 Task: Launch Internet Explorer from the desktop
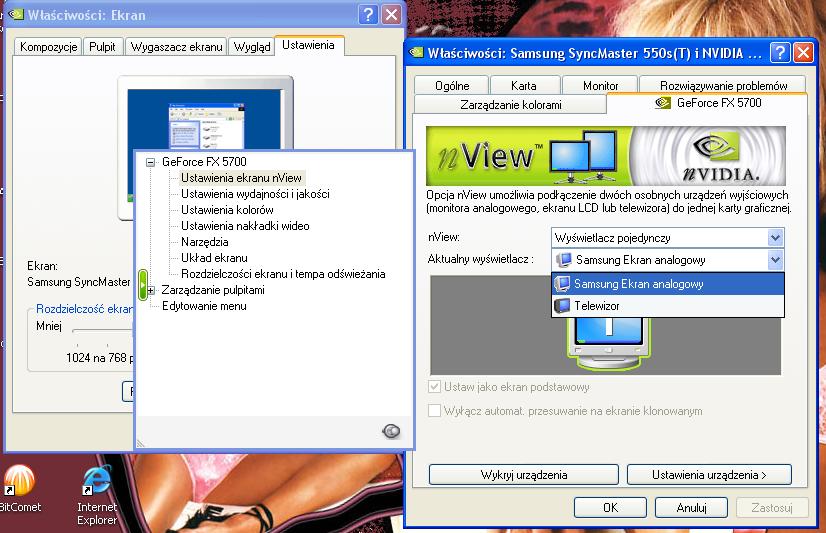click(97, 481)
